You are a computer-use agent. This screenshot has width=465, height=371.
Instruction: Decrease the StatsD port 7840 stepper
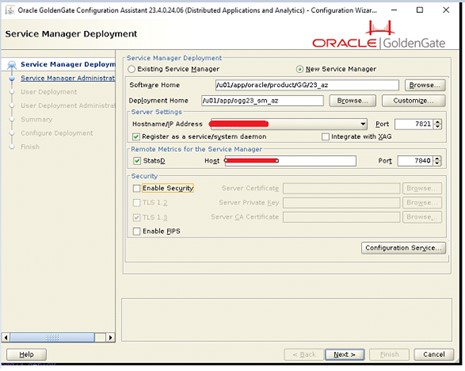pos(438,164)
